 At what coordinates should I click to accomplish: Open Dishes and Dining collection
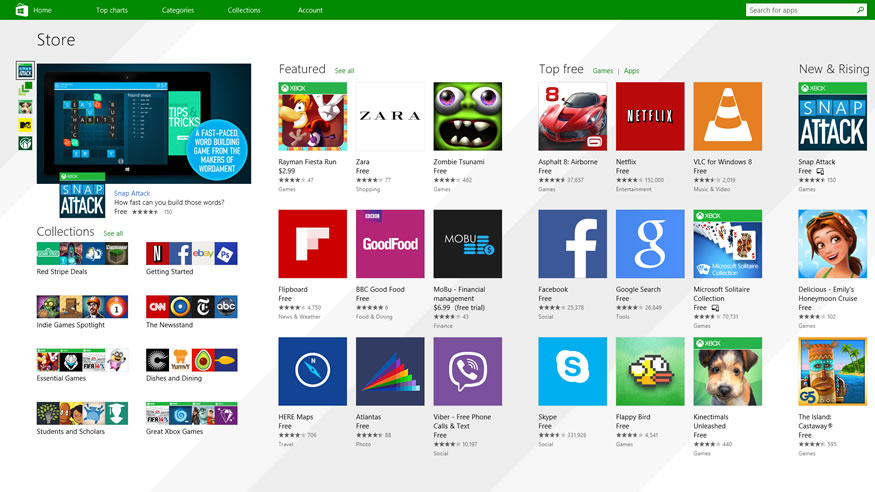(x=191, y=360)
